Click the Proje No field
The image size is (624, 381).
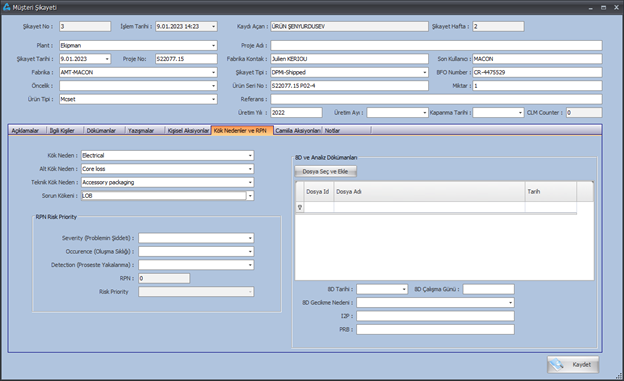pos(186,59)
